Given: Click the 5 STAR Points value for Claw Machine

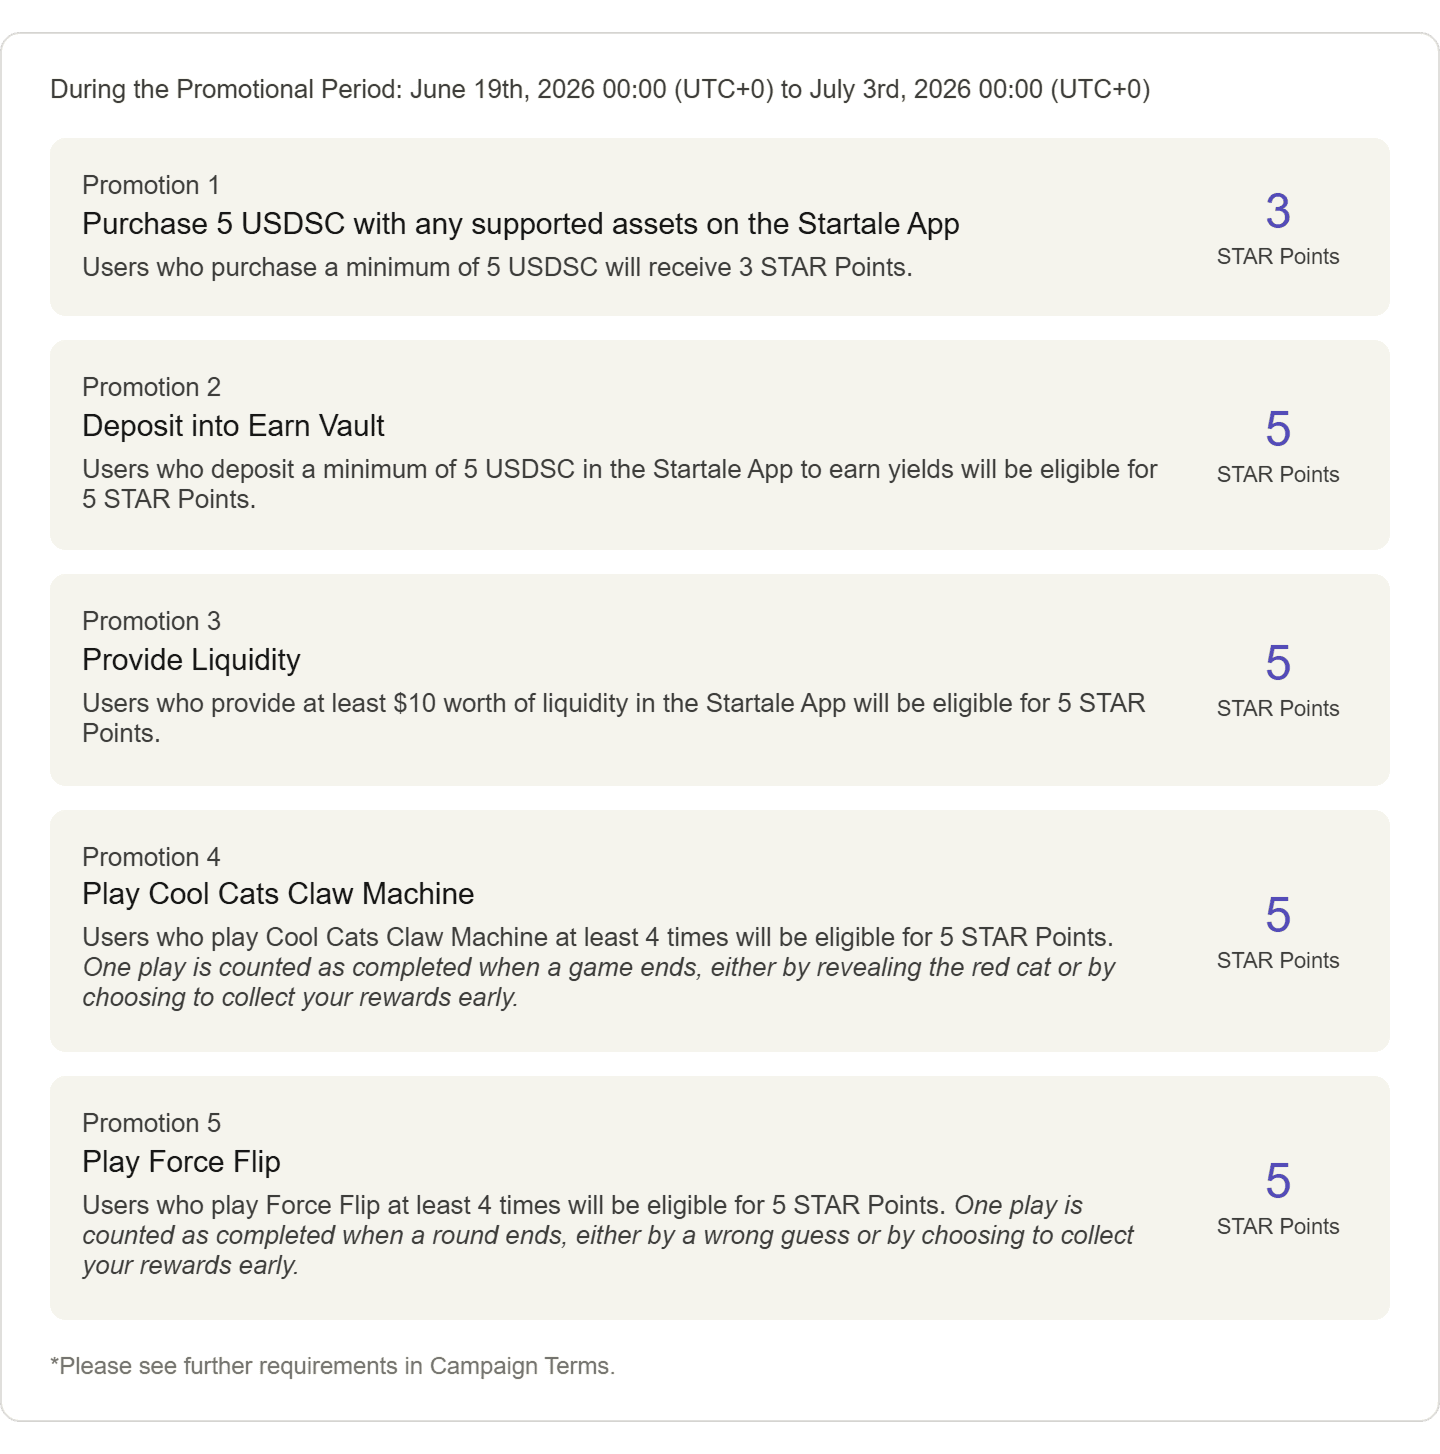Looking at the screenshot, I should (1278, 933).
